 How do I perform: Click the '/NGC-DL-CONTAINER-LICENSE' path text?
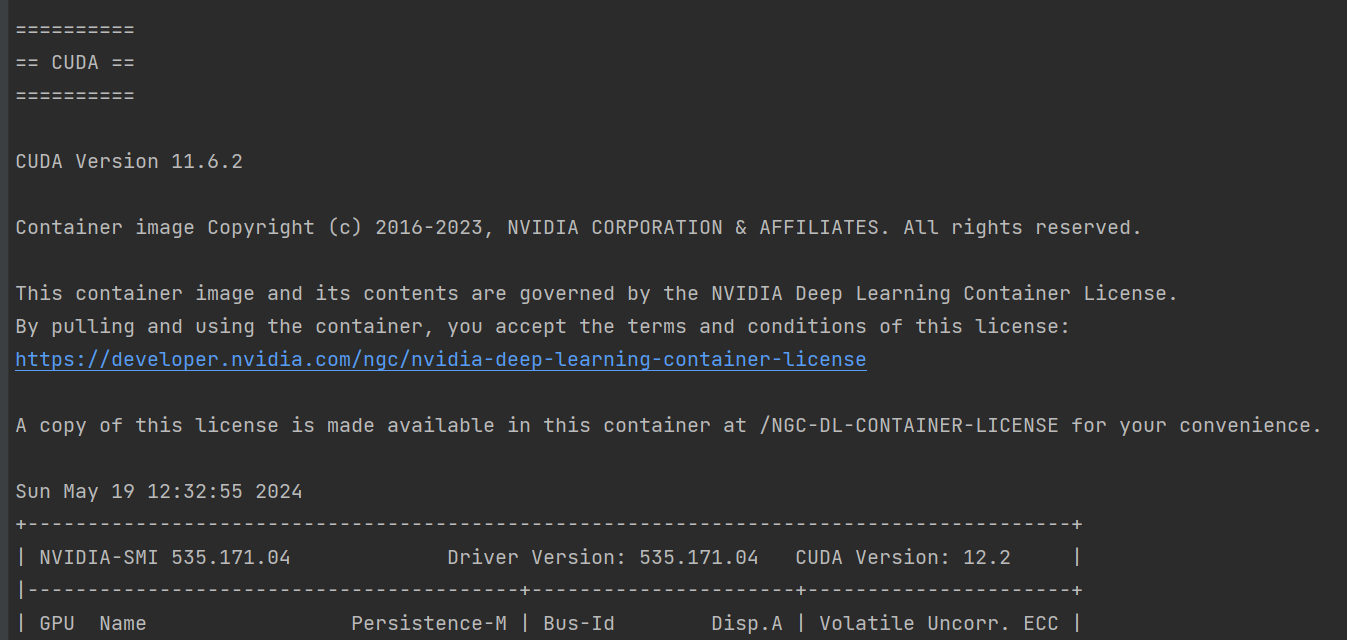click(x=909, y=425)
